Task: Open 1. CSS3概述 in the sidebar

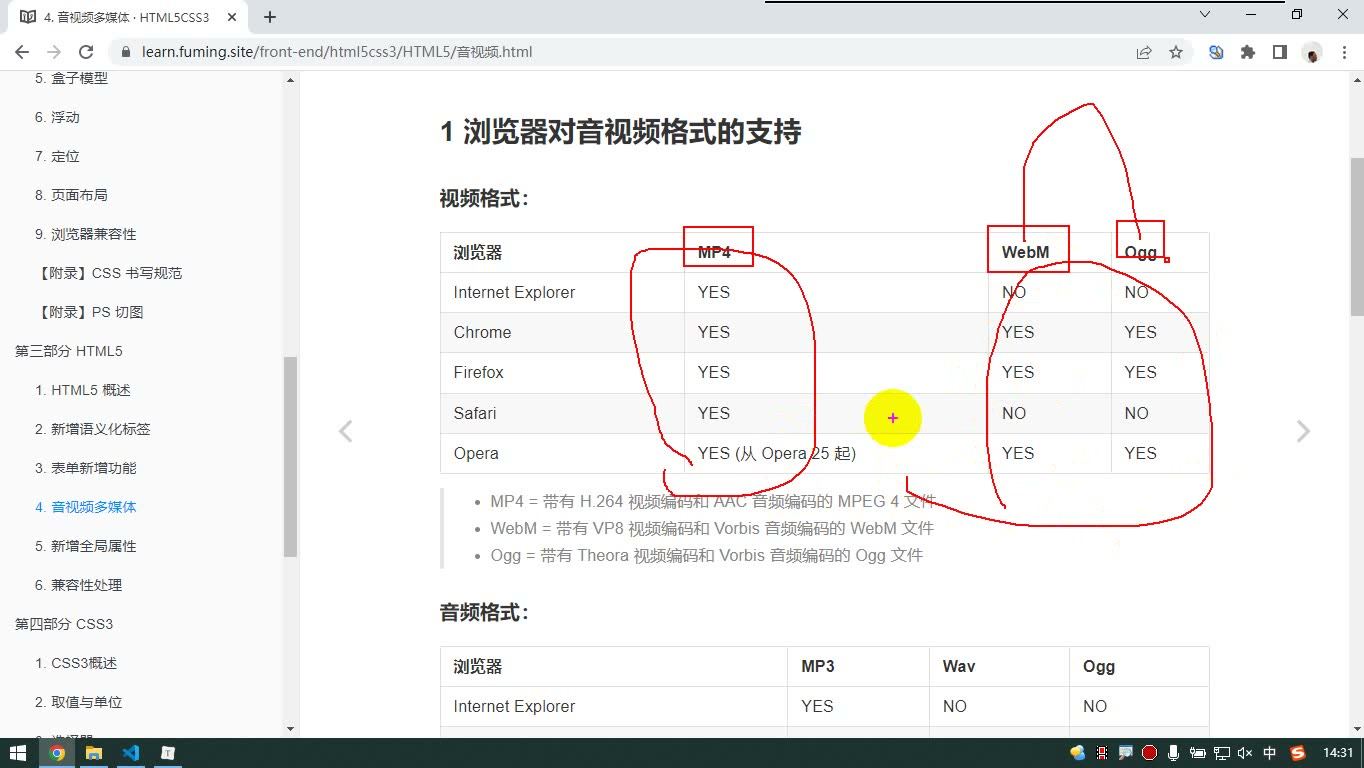Action: tap(76, 663)
